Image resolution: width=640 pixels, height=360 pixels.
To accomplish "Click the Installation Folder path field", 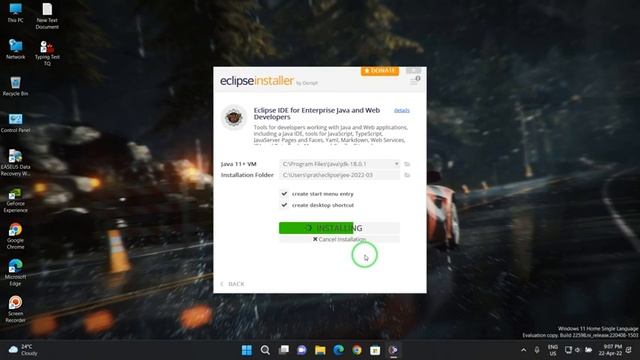I will tap(339, 175).
